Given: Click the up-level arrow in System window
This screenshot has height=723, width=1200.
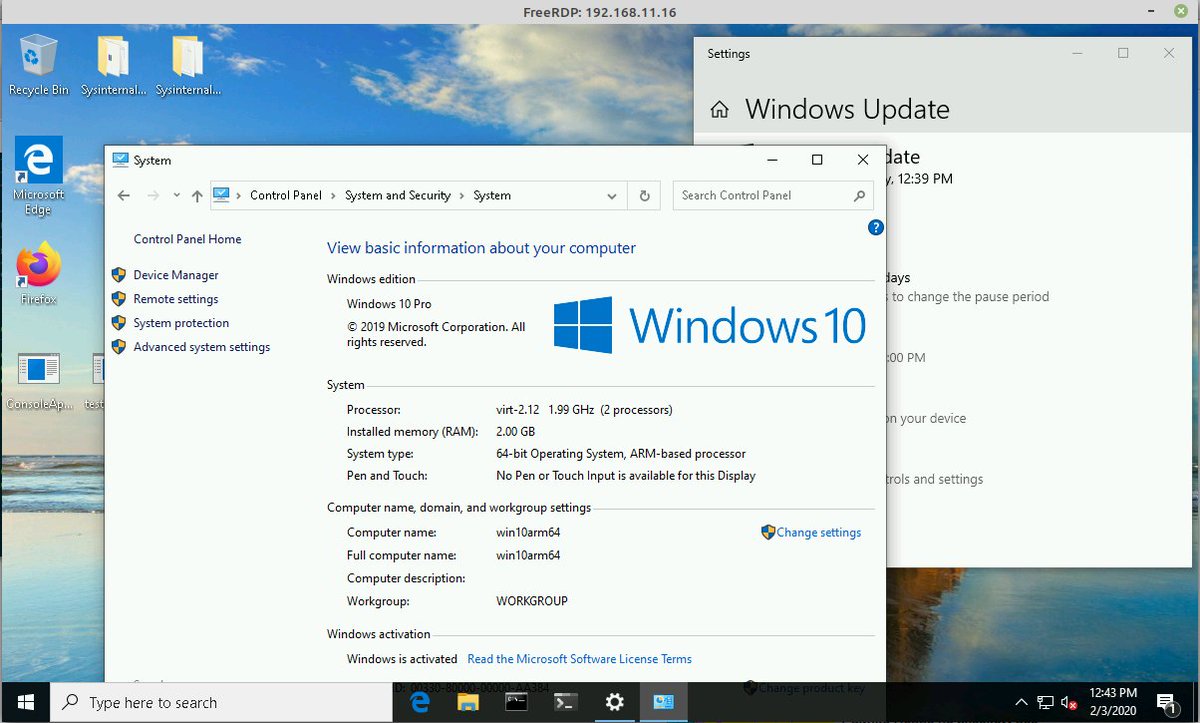Looking at the screenshot, I should pos(197,196).
